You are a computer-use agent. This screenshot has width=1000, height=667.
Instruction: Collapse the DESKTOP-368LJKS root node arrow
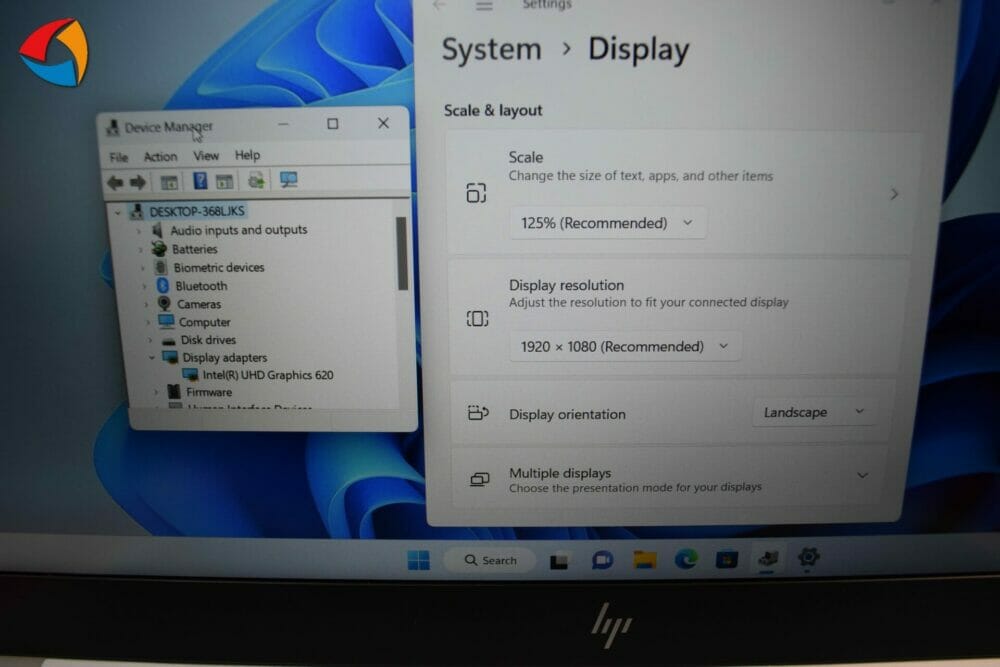click(118, 212)
